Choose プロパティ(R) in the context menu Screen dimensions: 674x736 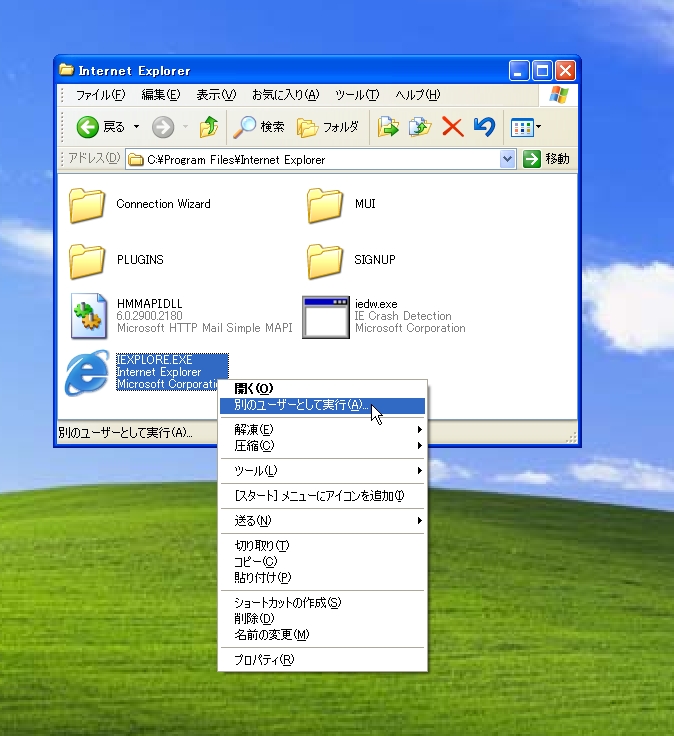322,660
